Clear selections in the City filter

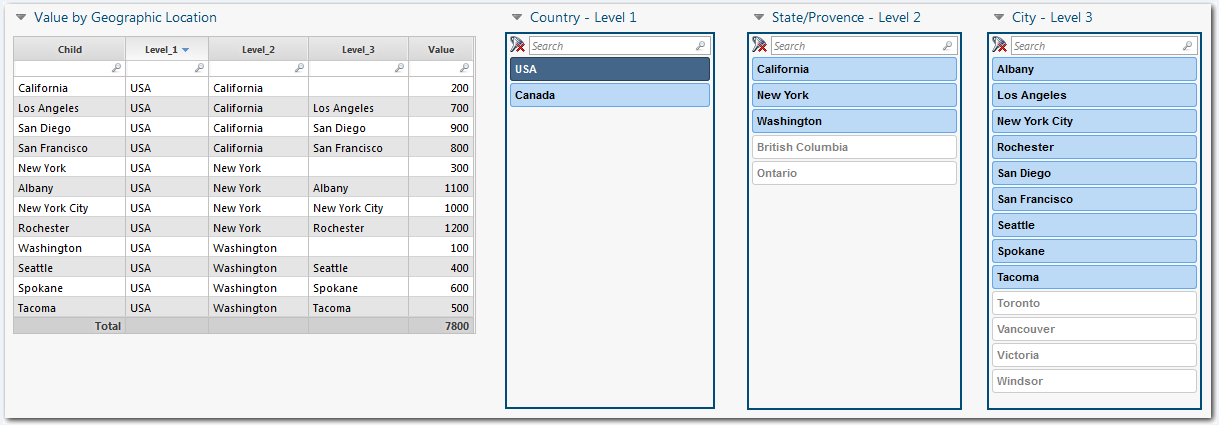tap(999, 45)
